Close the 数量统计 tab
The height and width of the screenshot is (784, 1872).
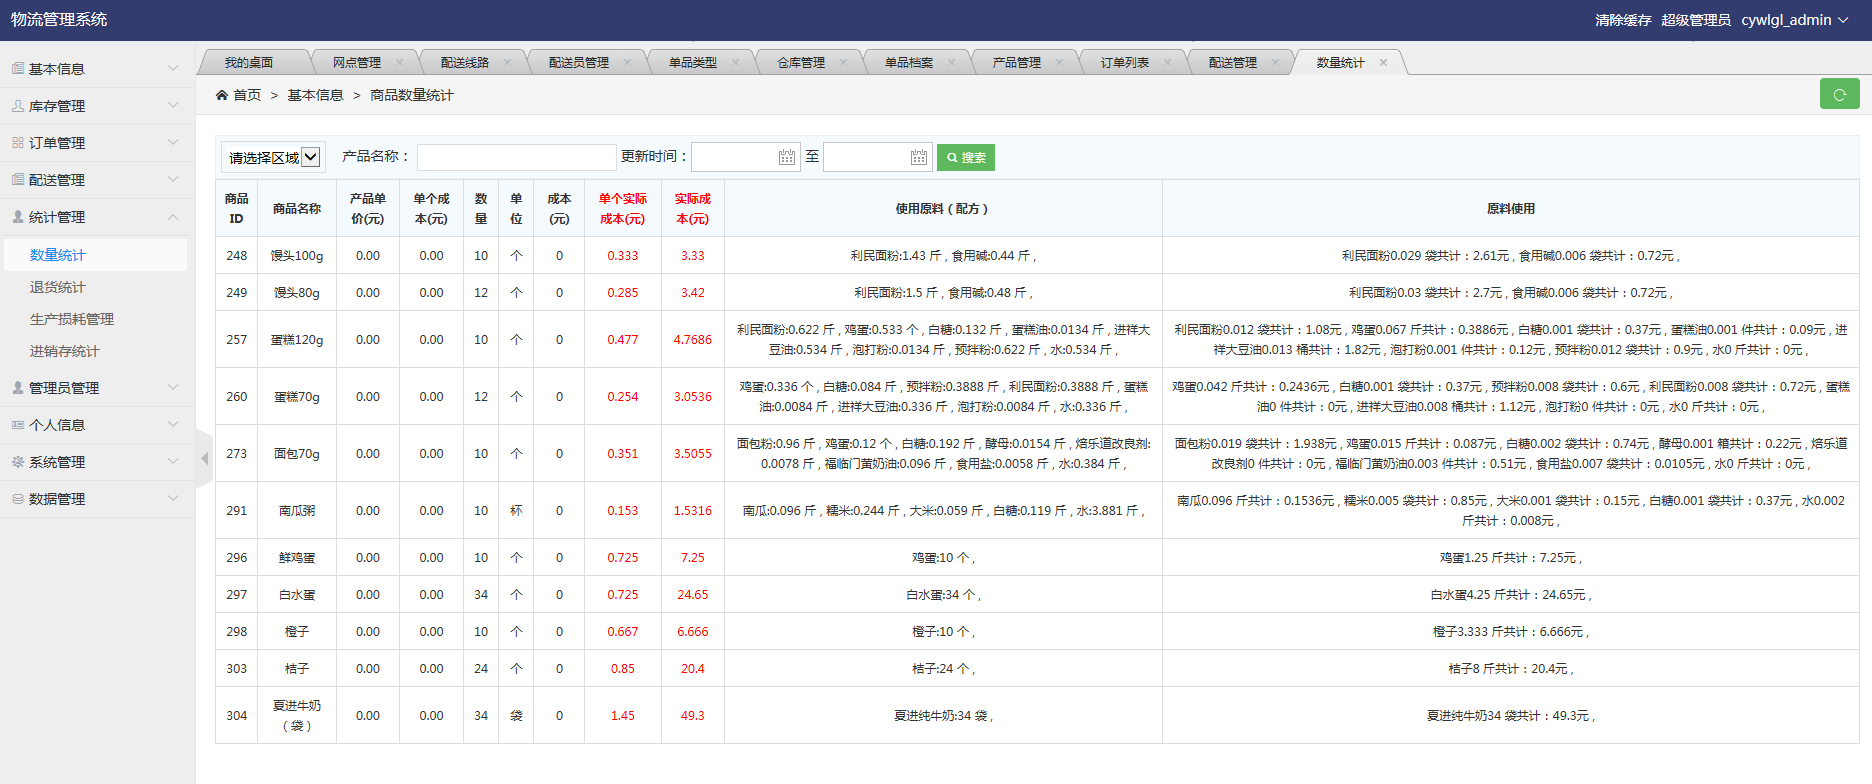[1383, 62]
